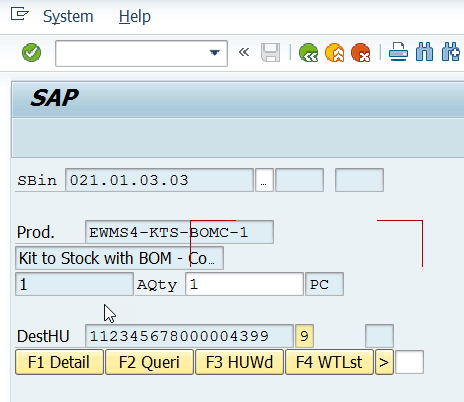This screenshot has height=402, width=464.
Task: Click the AQty input field
Action: pyautogui.click(x=244, y=284)
